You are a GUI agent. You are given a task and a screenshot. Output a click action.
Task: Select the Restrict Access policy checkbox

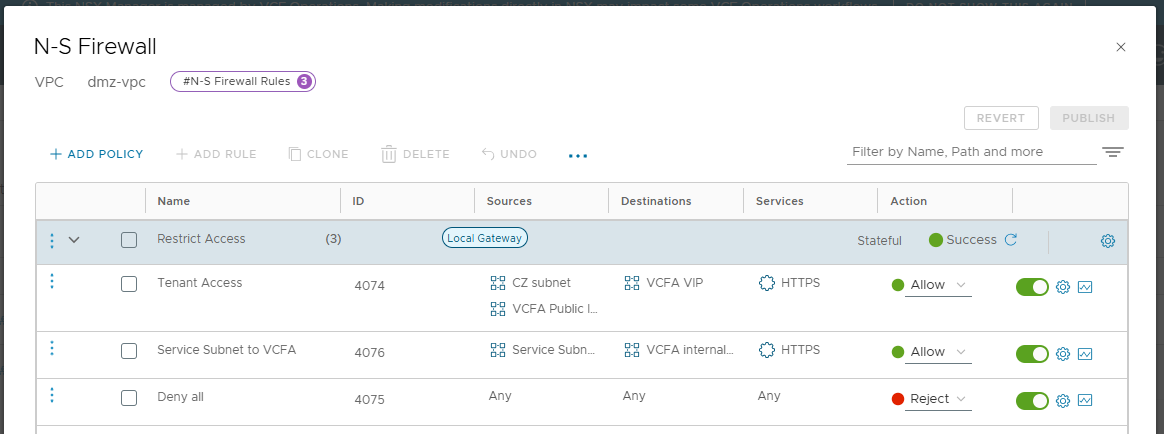(129, 240)
